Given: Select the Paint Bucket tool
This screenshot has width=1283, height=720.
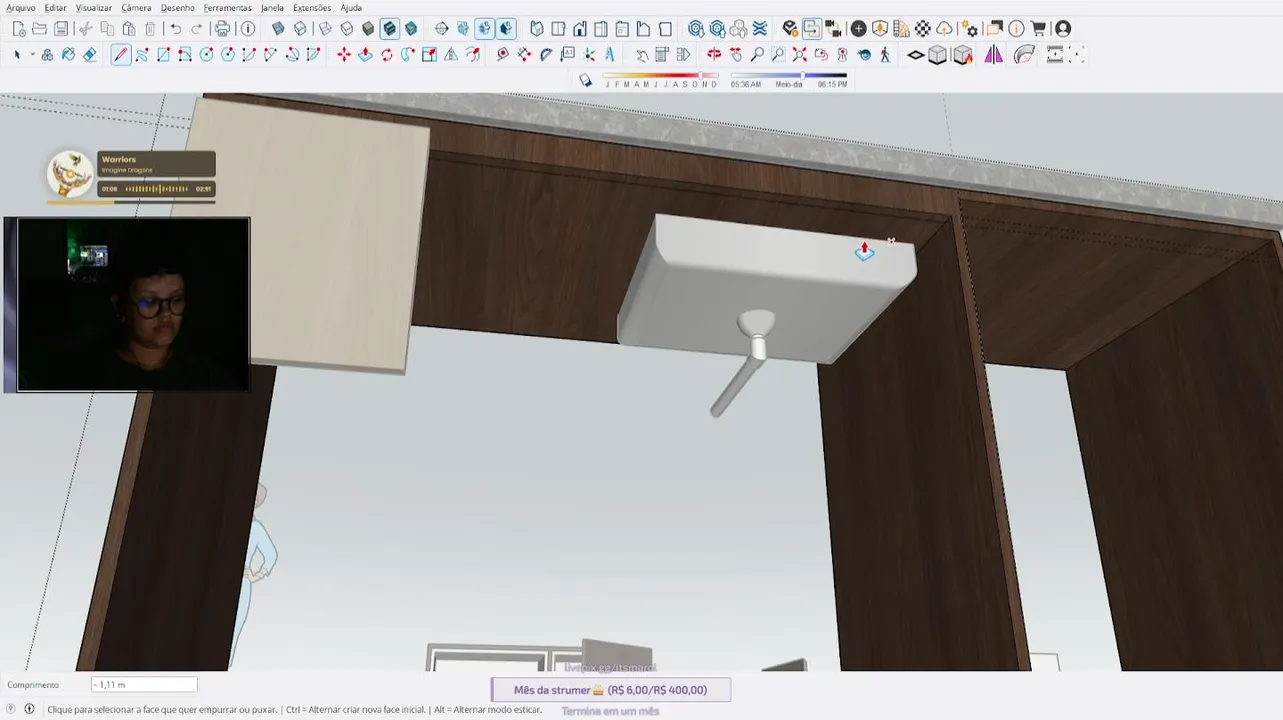Looking at the screenshot, I should (x=68, y=55).
